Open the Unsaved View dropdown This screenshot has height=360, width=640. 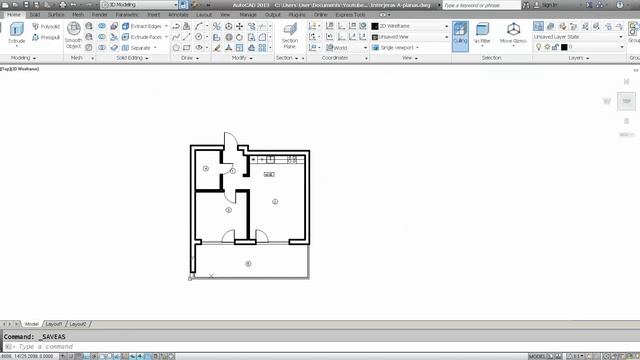pos(410,37)
